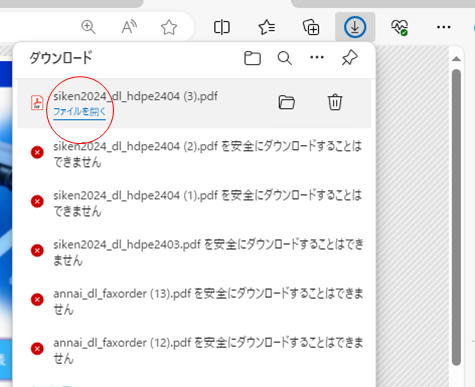The width and height of the screenshot is (475, 387).
Task: Pin the Downloads panel
Action: pos(350,58)
